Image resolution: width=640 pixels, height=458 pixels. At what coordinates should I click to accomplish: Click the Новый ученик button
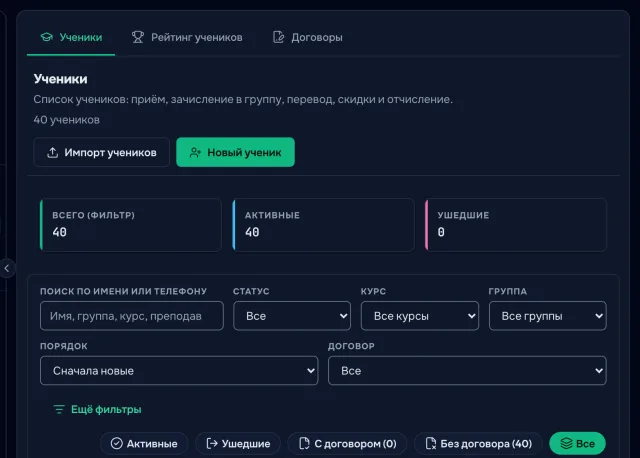pyautogui.click(x=236, y=152)
